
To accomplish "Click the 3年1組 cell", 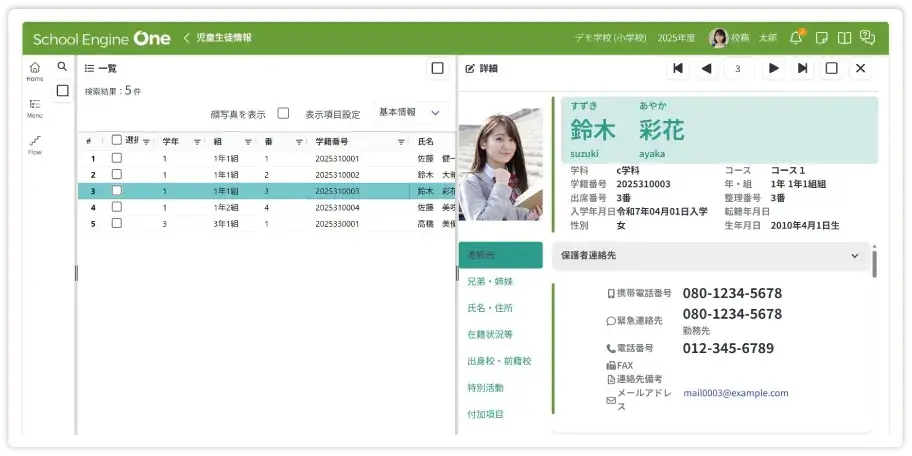I will coord(226,223).
